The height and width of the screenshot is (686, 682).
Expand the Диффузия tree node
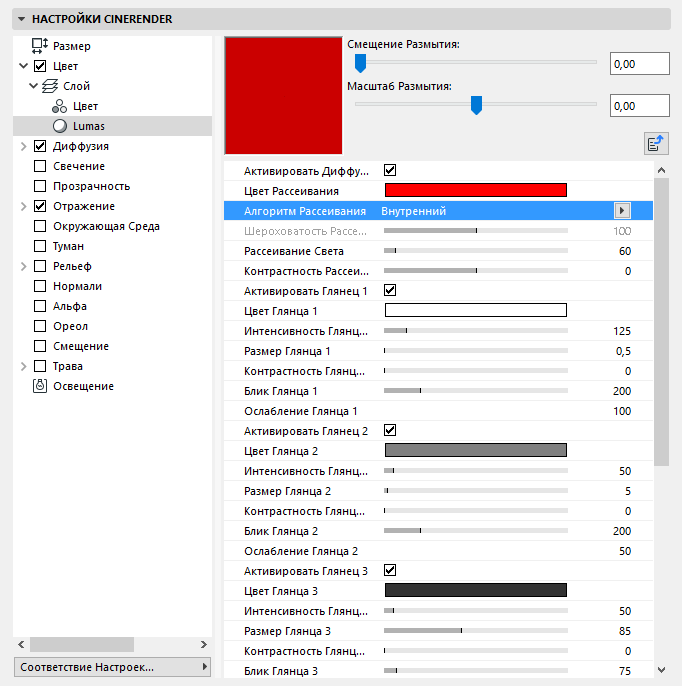pos(24,146)
